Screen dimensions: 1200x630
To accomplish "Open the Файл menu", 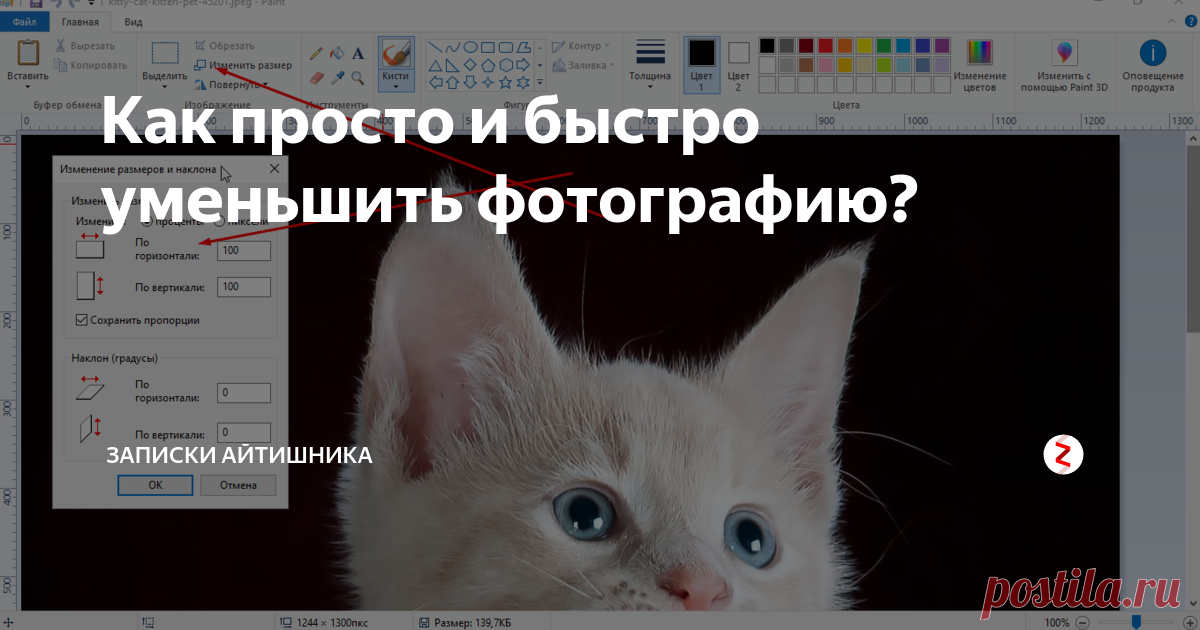I will click(x=22, y=19).
